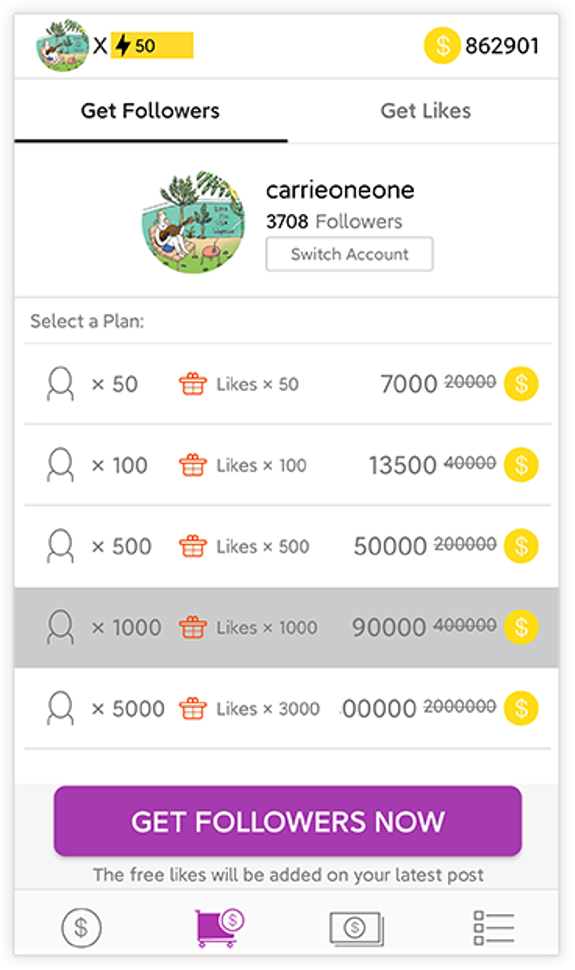Tap the small avatar in top bar
Viewport: 575px width, 970px height.
63,45
